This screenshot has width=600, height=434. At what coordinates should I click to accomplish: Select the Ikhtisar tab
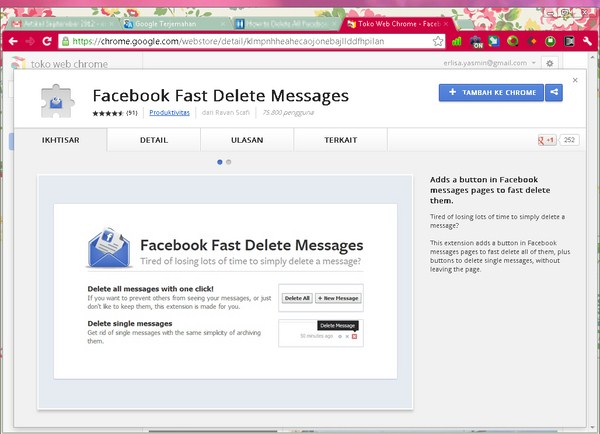(x=60, y=140)
